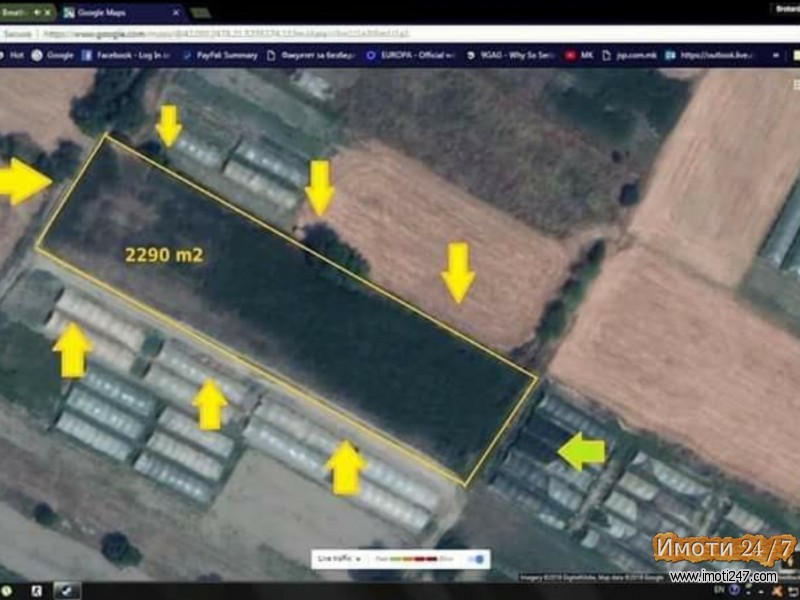The width and height of the screenshot is (800, 600).
Task: Open the Windows Start menu
Action: pos(8,590)
